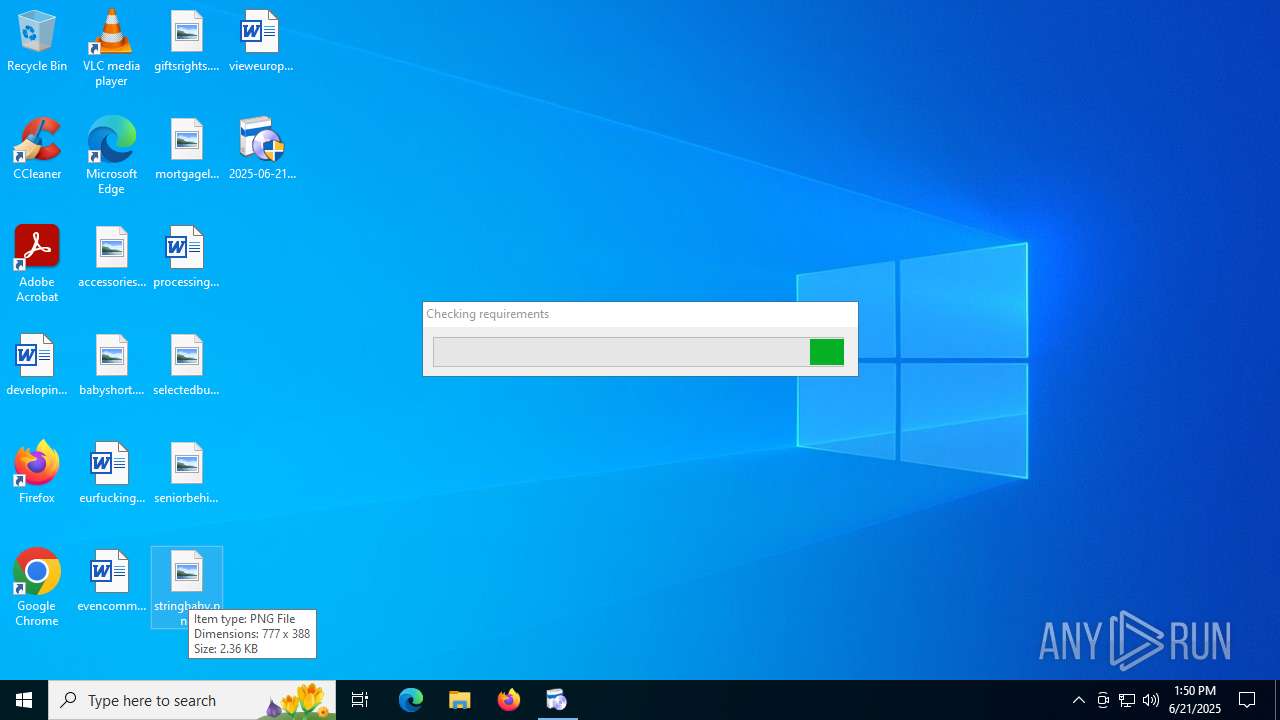Viewport: 1280px width, 720px height.
Task: Launch the Google Chrome desktop shortcut
Action: point(37,588)
